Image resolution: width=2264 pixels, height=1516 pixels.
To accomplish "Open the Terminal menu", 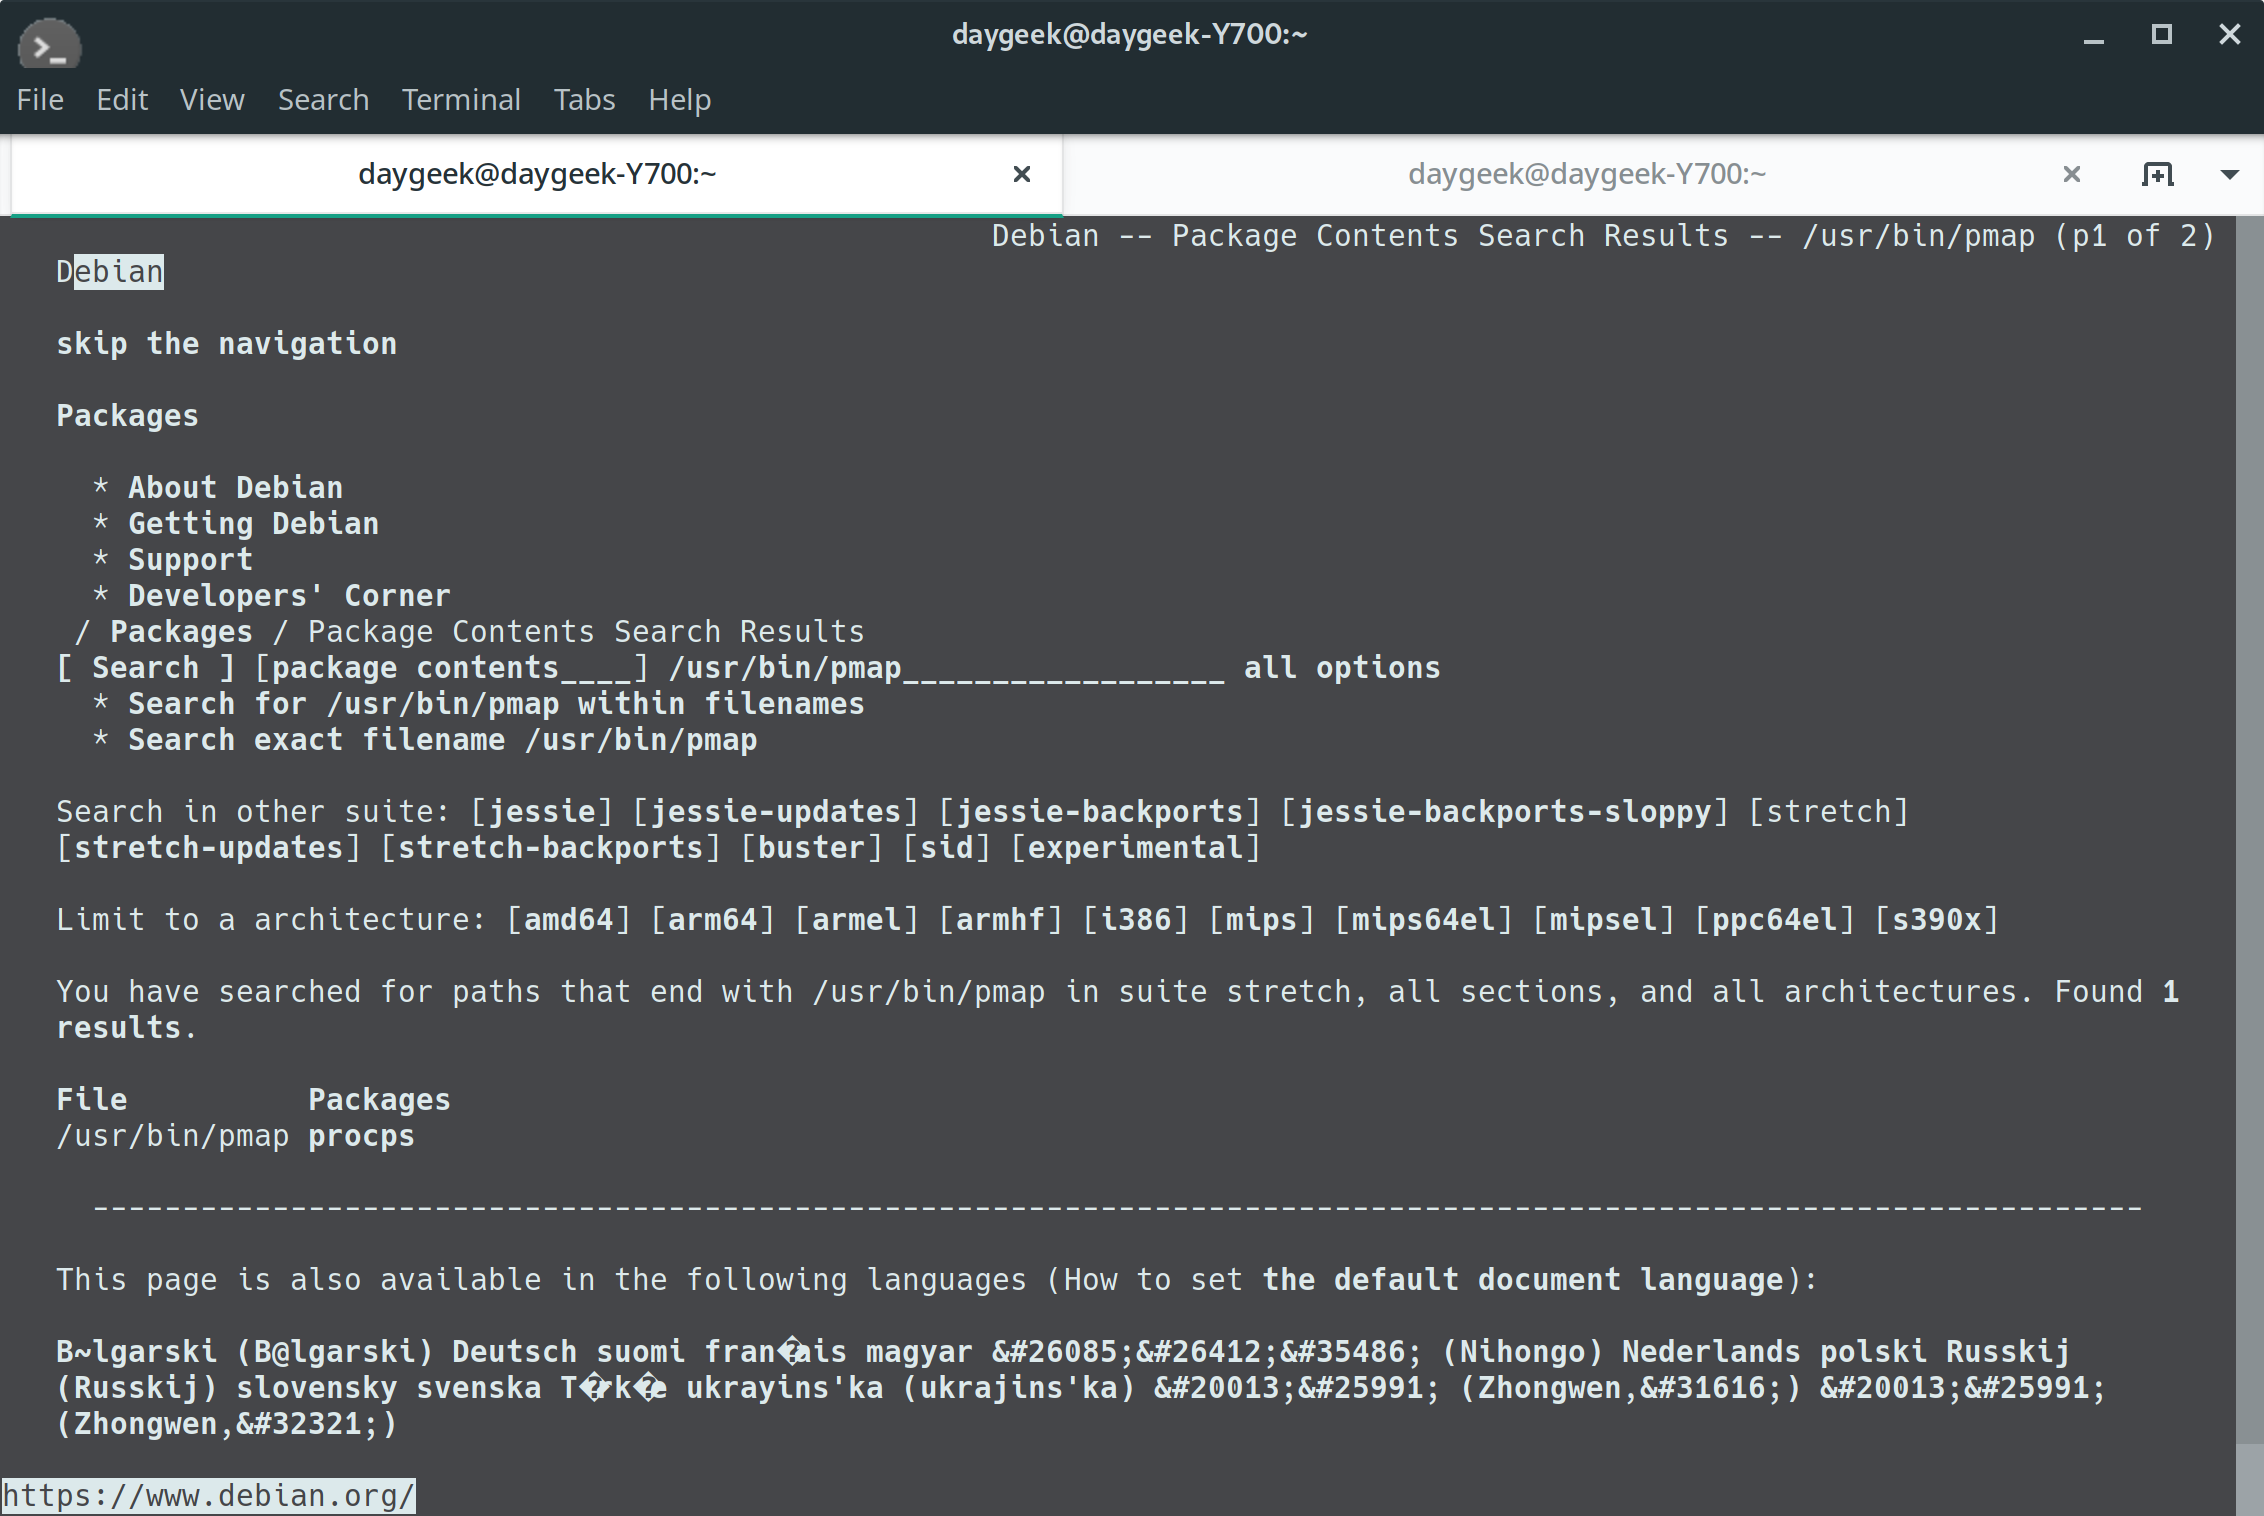I will (461, 100).
